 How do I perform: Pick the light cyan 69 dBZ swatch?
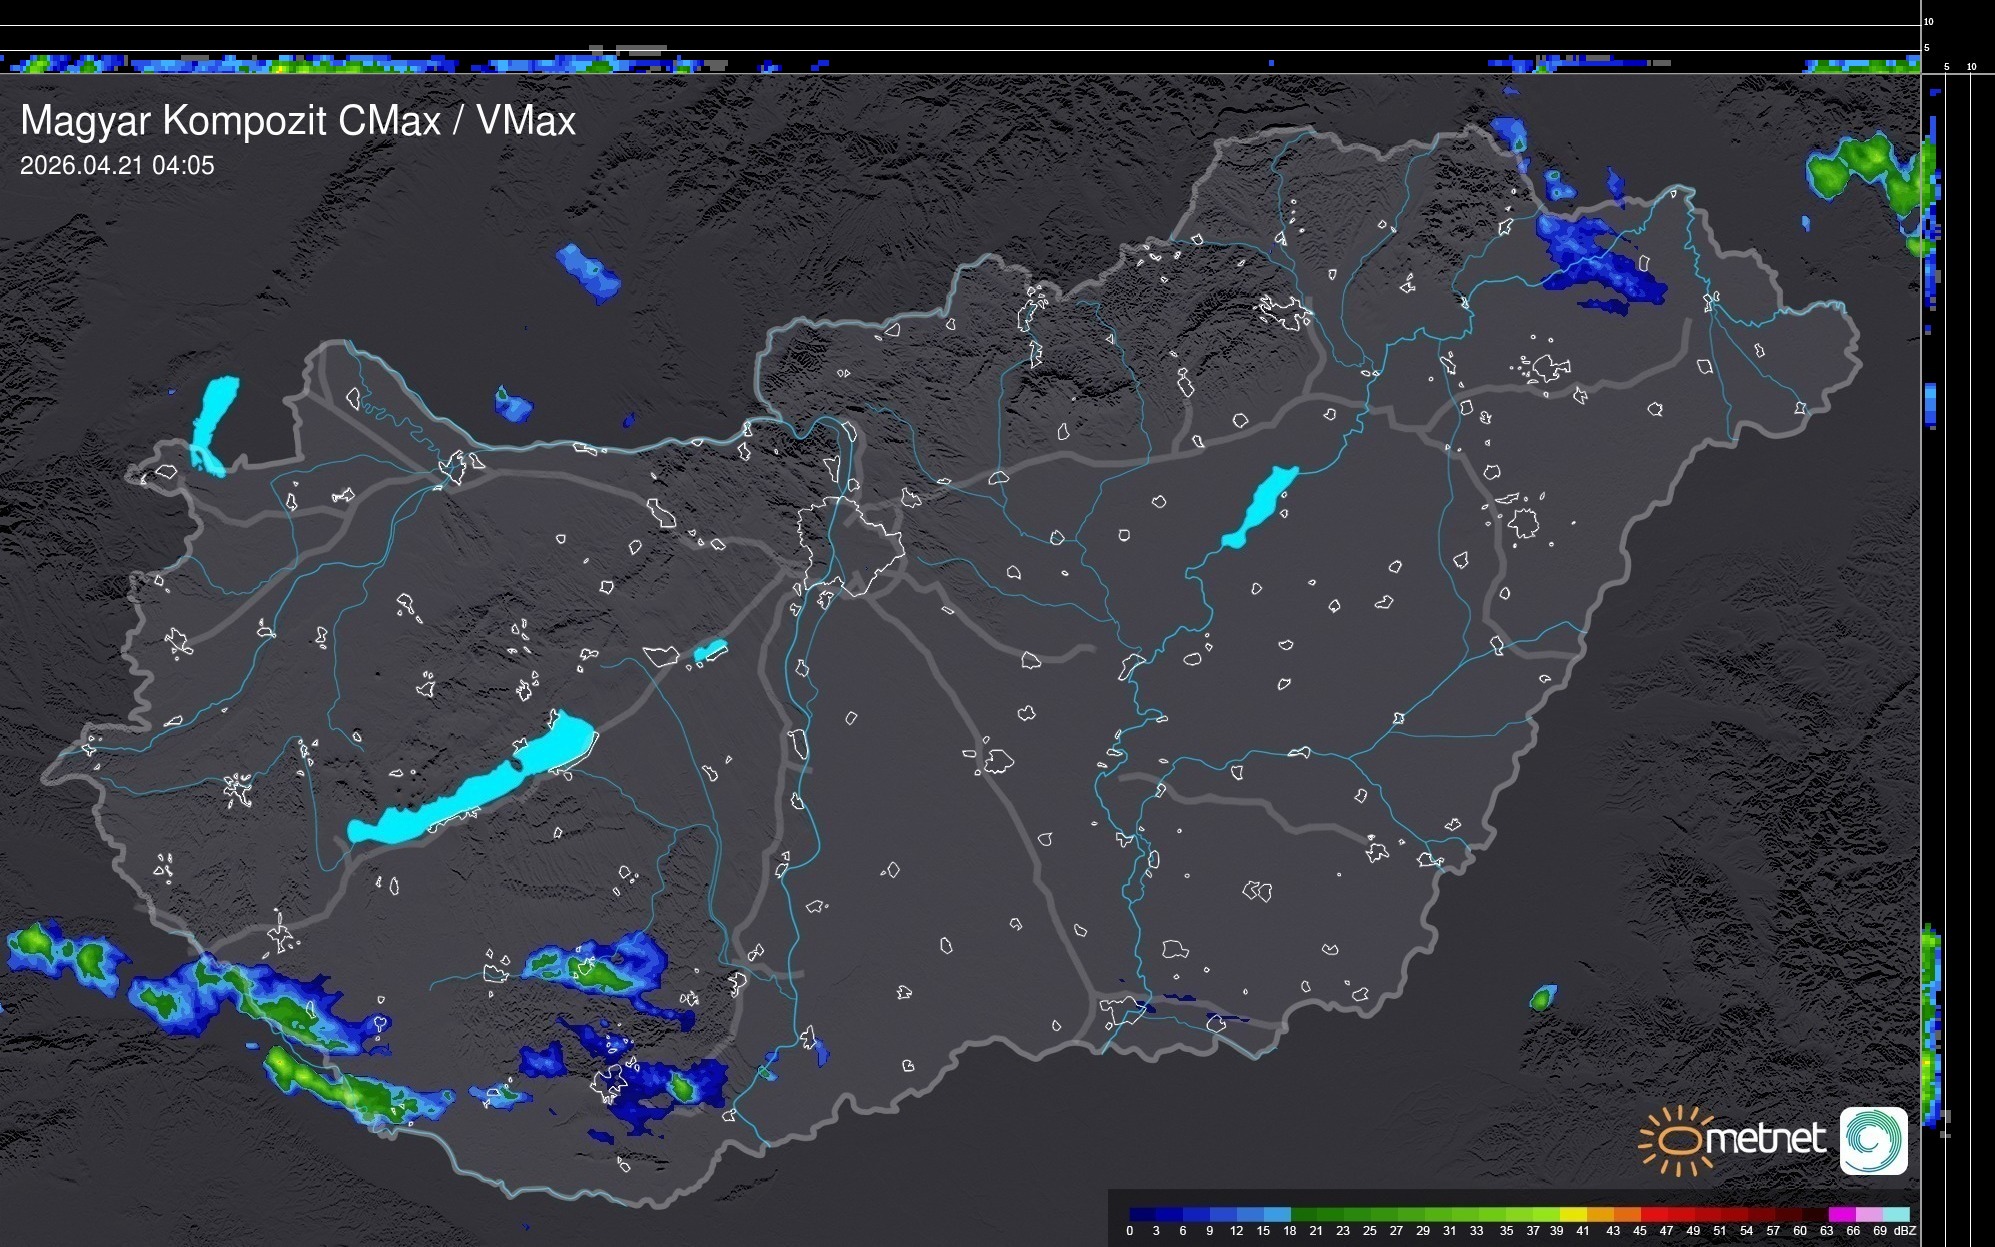[x=1897, y=1214]
